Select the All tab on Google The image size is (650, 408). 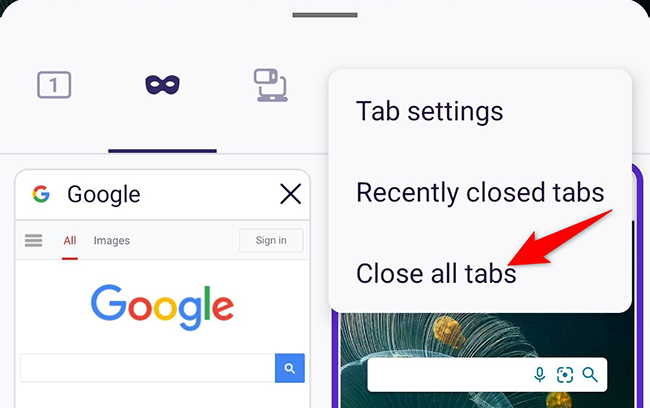pos(70,240)
